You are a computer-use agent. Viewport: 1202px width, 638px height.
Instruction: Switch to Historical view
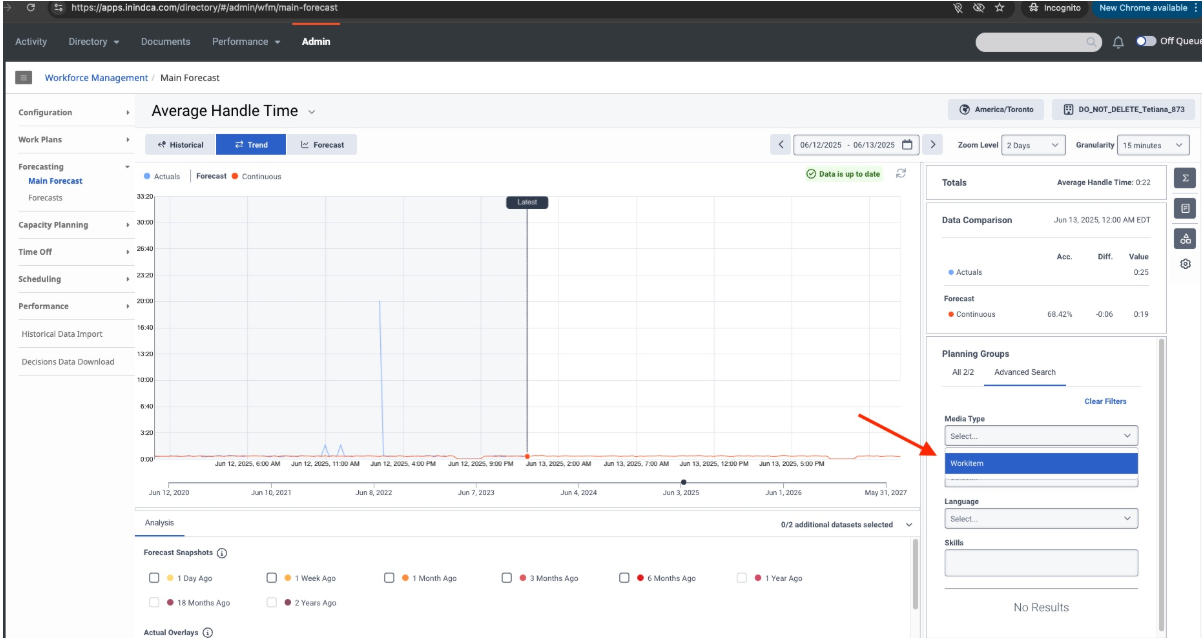tap(180, 145)
